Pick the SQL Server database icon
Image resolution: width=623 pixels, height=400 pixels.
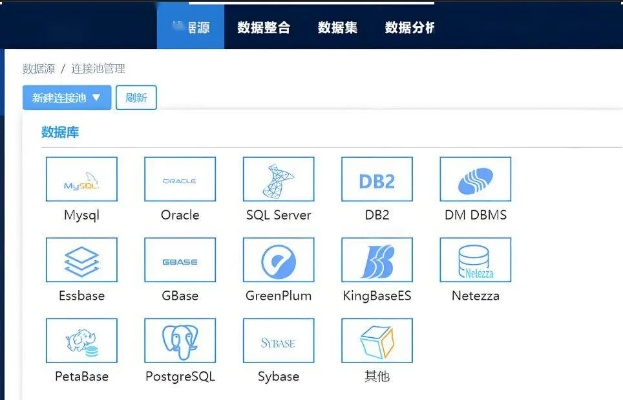(278, 180)
